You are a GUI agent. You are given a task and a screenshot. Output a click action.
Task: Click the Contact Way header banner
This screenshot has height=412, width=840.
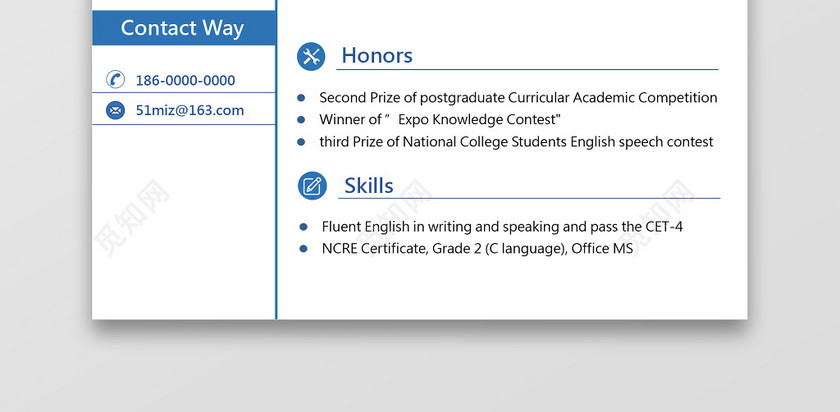(x=184, y=28)
